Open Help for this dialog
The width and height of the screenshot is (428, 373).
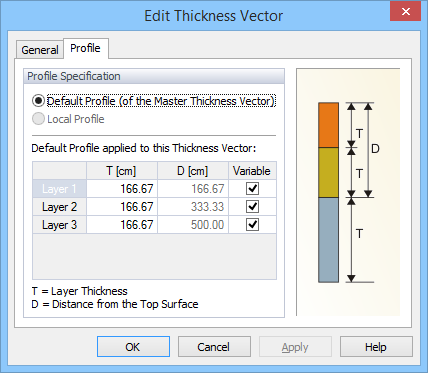tap(376, 347)
